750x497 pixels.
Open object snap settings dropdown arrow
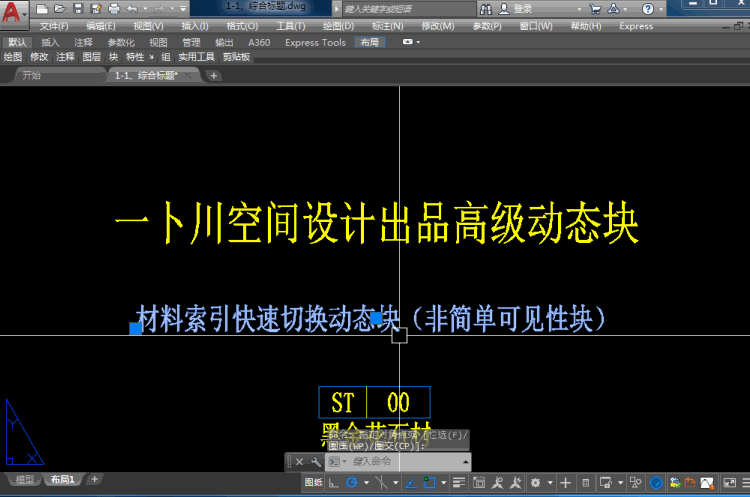click(x=443, y=483)
